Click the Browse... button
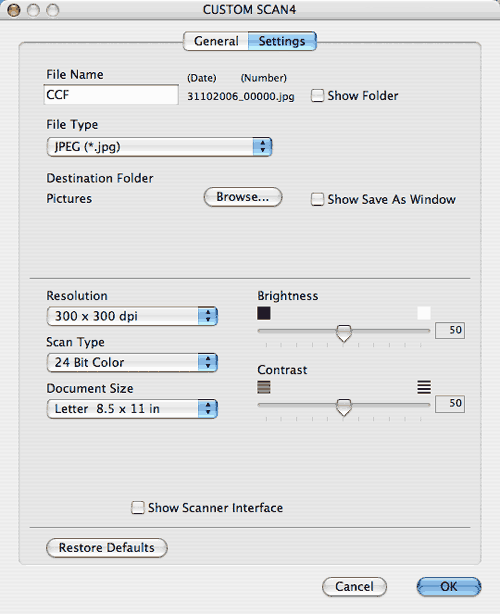The height and width of the screenshot is (614, 500). click(243, 197)
